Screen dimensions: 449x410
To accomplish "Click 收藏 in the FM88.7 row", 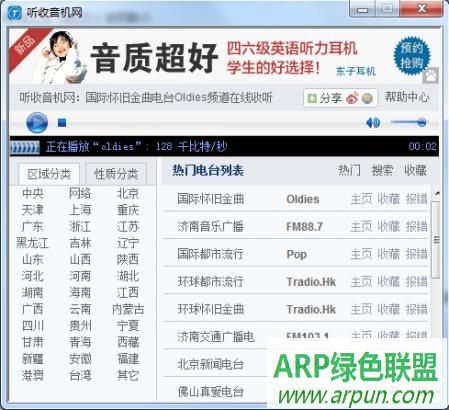I will coord(389,227).
